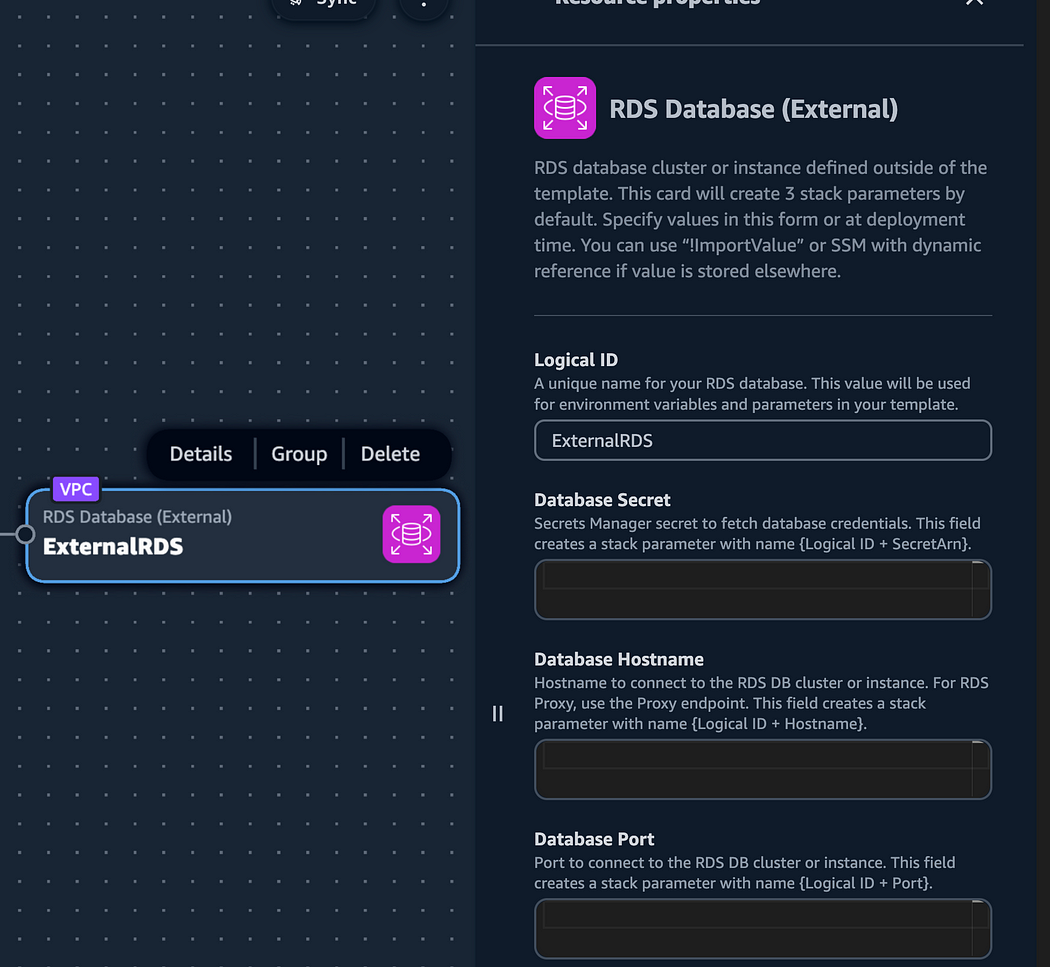This screenshot has height=967, width=1050.
Task: Close the Resource properties panel
Action: (974, 3)
